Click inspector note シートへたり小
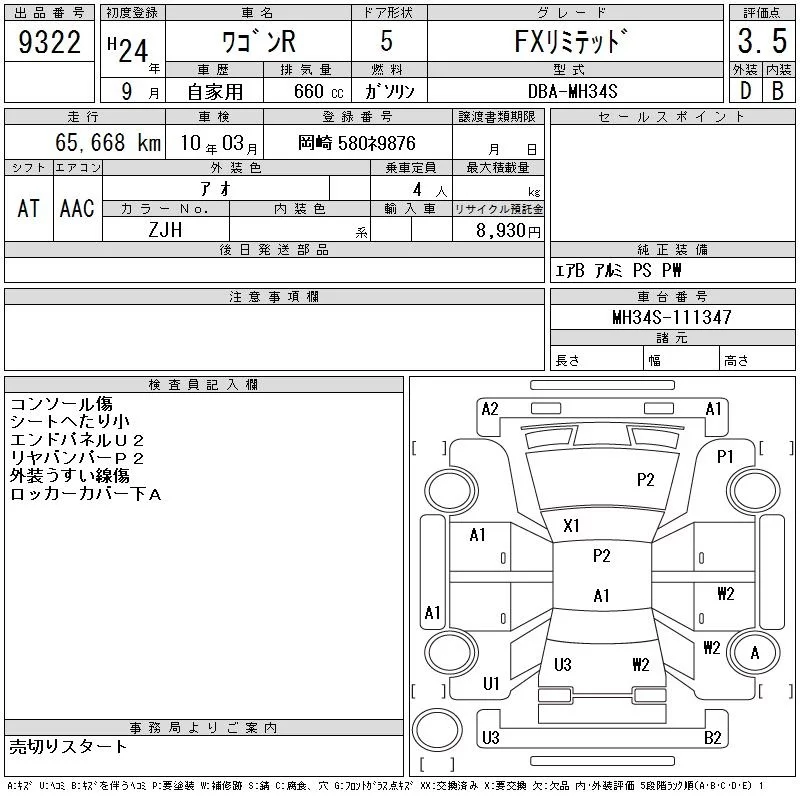 point(70,422)
